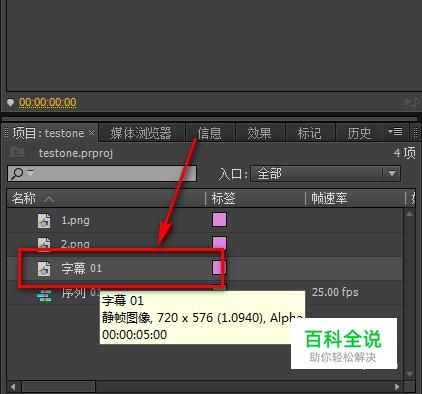Click the pink label swatch of 2.png
The image size is (422, 394).
click(219, 242)
